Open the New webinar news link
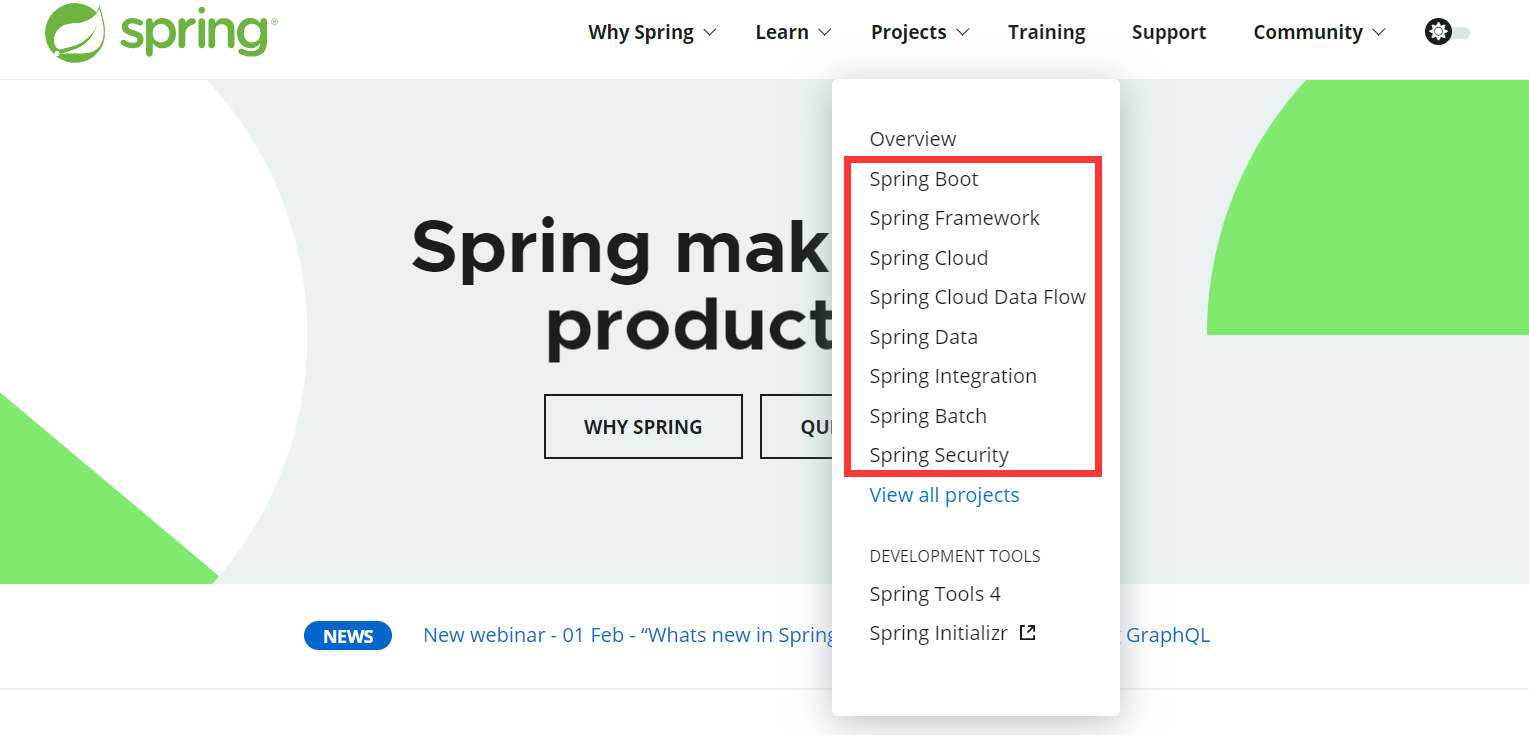The height and width of the screenshot is (735, 1529). (628, 635)
